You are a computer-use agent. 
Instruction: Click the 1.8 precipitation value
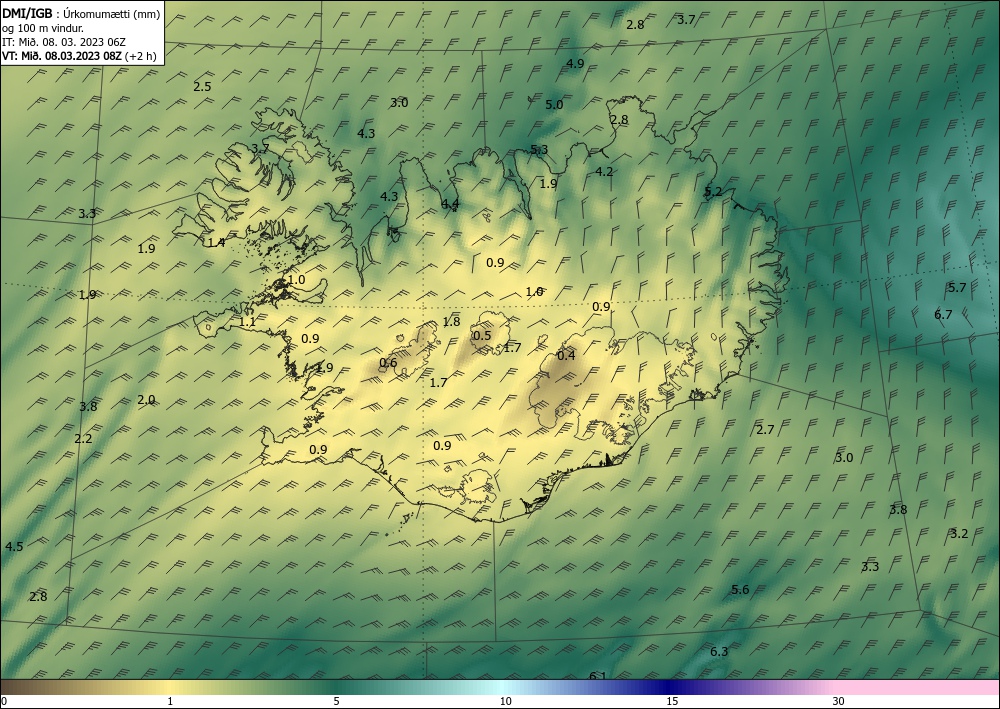coord(451,322)
